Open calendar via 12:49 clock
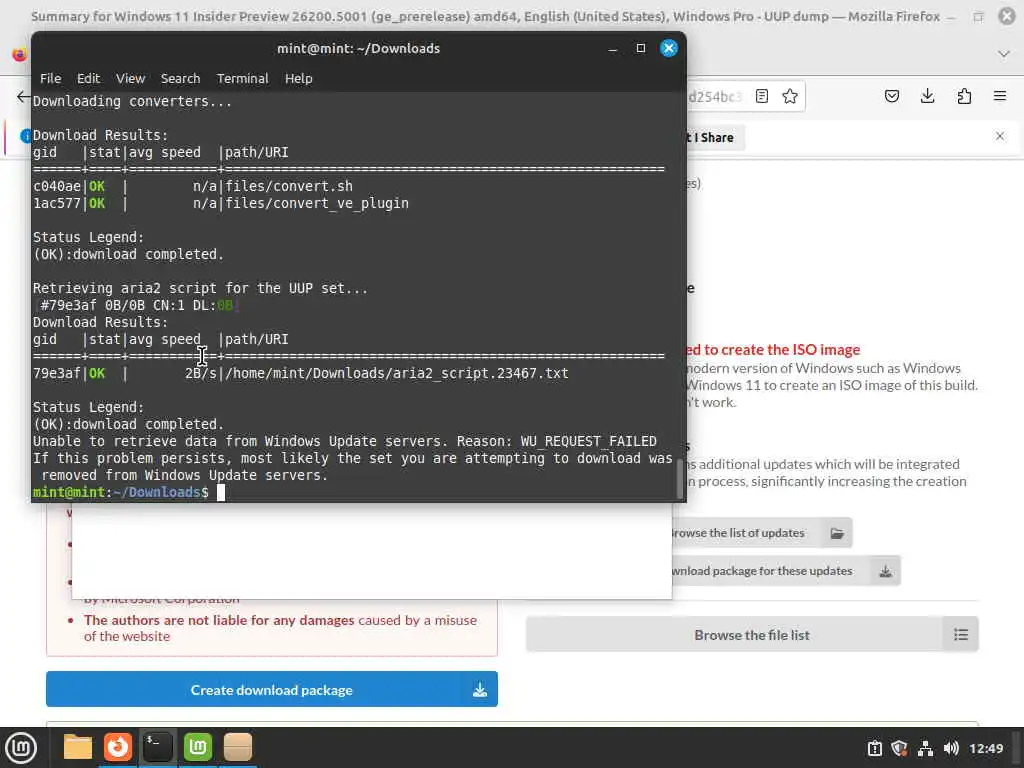Image resolution: width=1024 pixels, height=768 pixels. click(985, 748)
